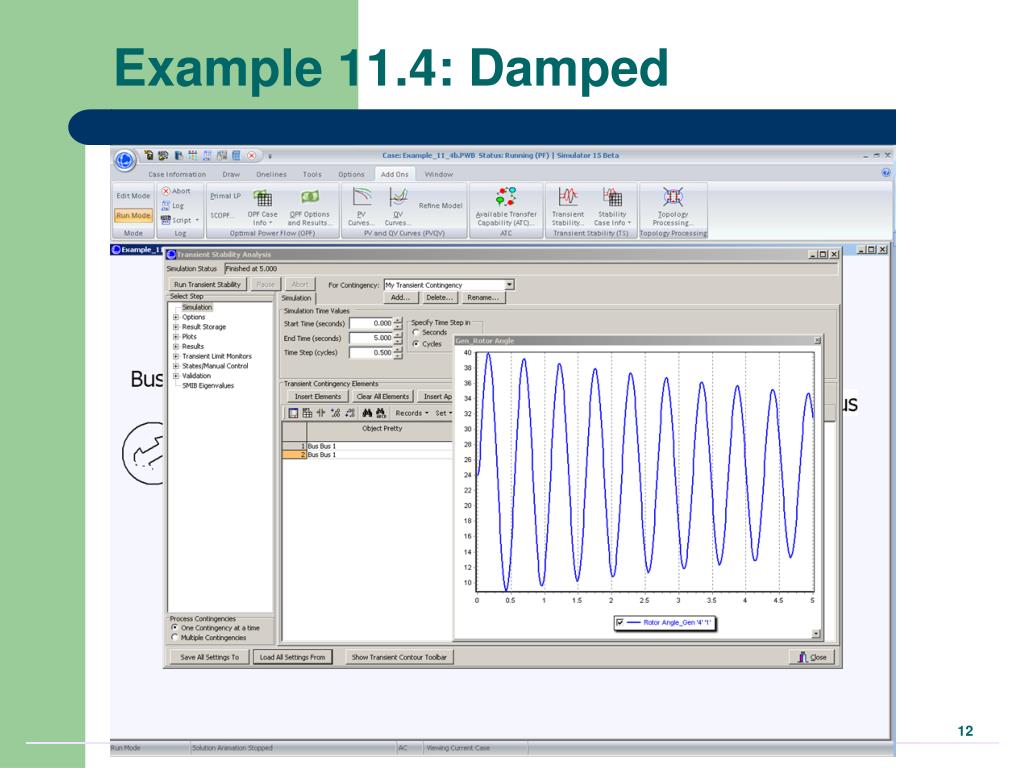Expand the Transient Limit Monitors node
1024x768 pixels.
coord(176,356)
